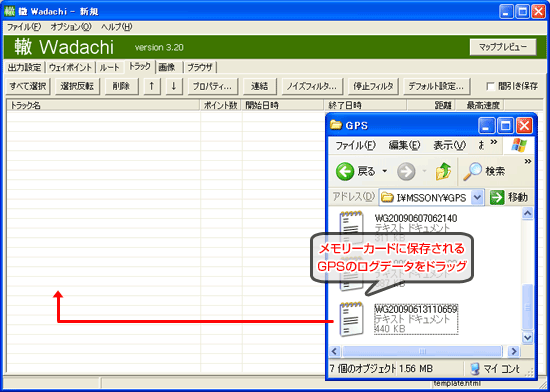The height and width of the screenshot is (392, 550).
Task: Click the green Back arrow in GPS window
Action: (344, 171)
